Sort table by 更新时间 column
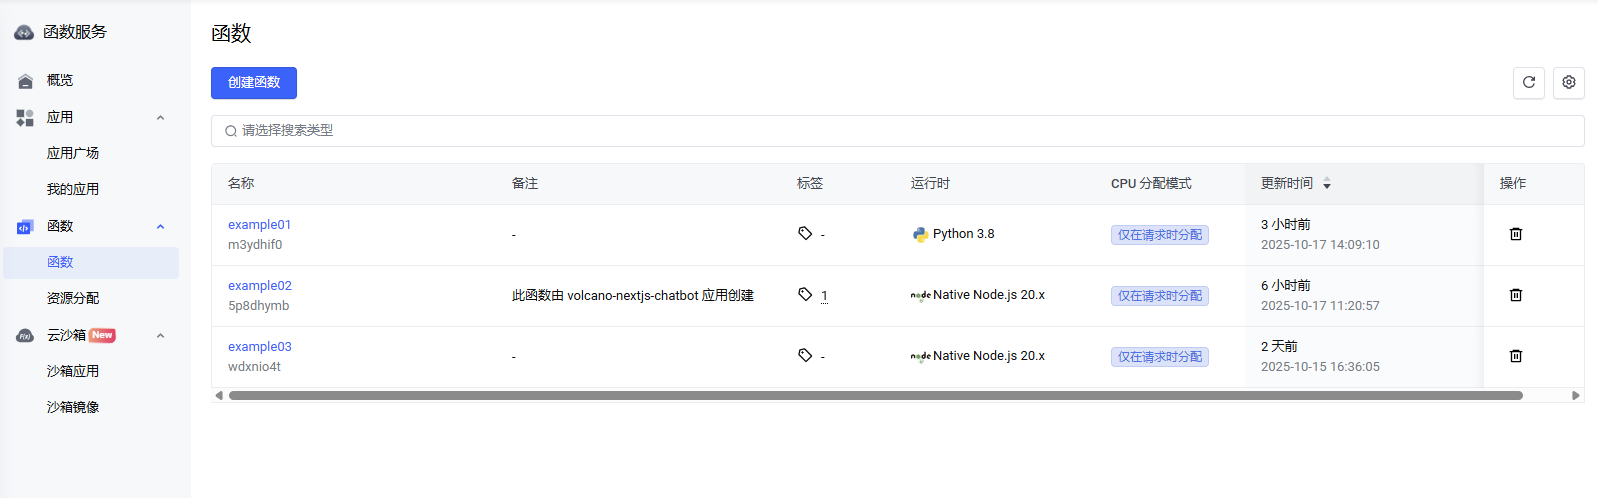This screenshot has width=1598, height=498. tap(1326, 184)
